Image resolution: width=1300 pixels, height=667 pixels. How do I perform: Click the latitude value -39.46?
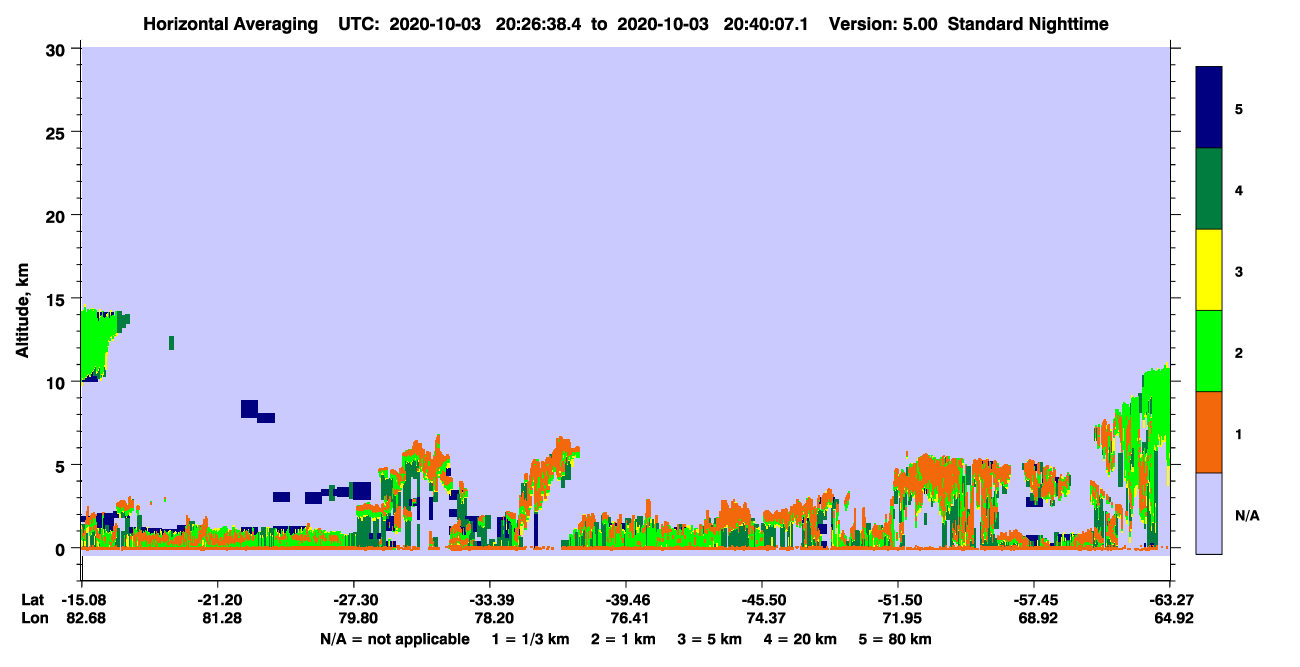626,600
